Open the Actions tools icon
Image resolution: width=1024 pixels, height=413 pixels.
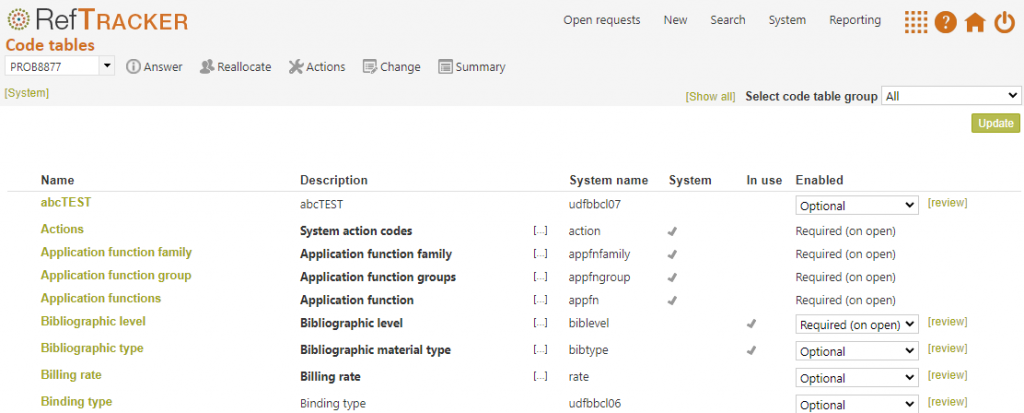tap(296, 67)
